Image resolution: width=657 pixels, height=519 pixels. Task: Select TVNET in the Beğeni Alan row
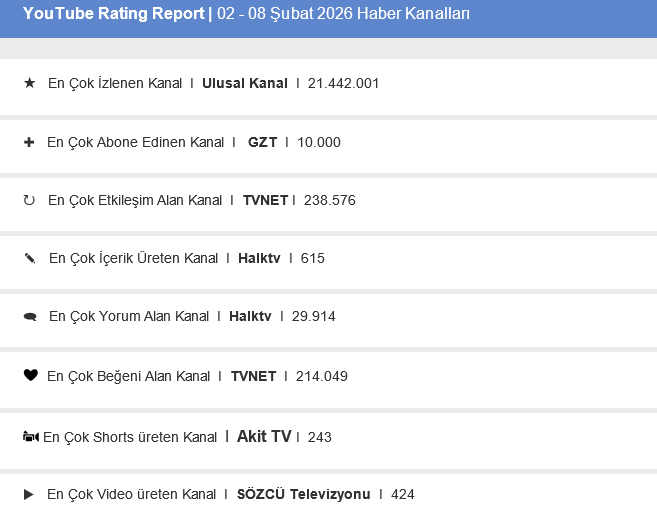(253, 376)
